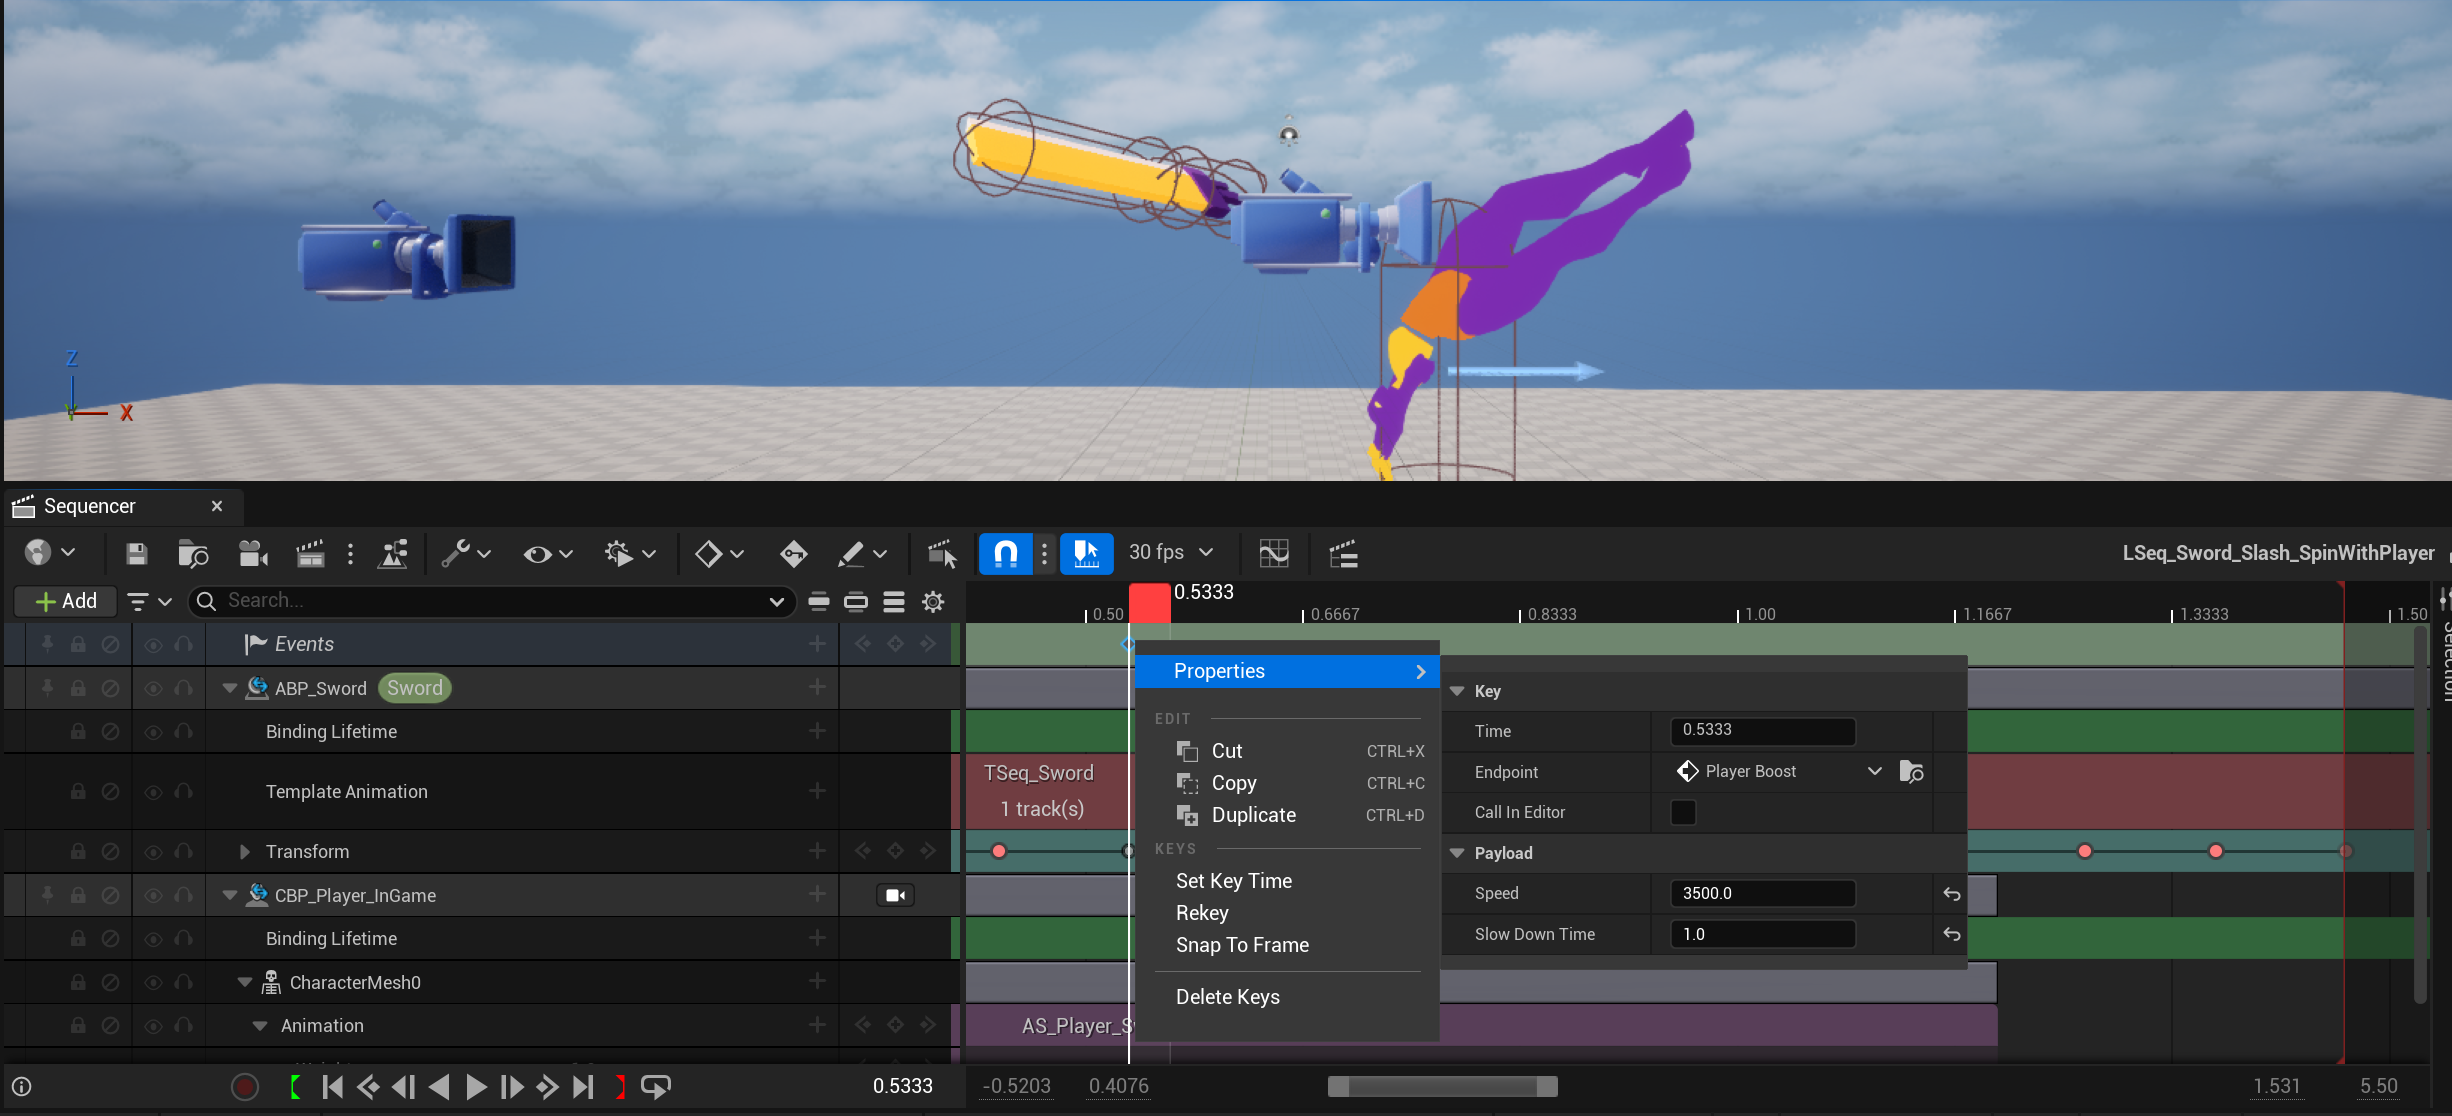Toggle the CBP_Player_InGame camera lock button
The width and height of the screenshot is (2452, 1116).
pos(895,895)
